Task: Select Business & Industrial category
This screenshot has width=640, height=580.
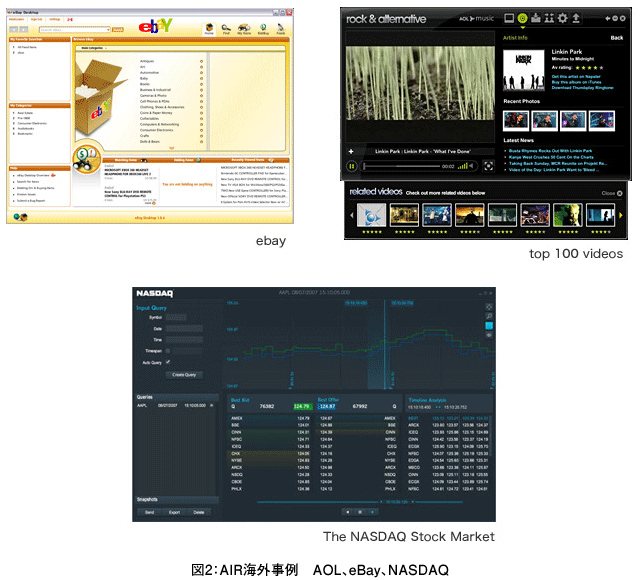Action: pos(156,90)
